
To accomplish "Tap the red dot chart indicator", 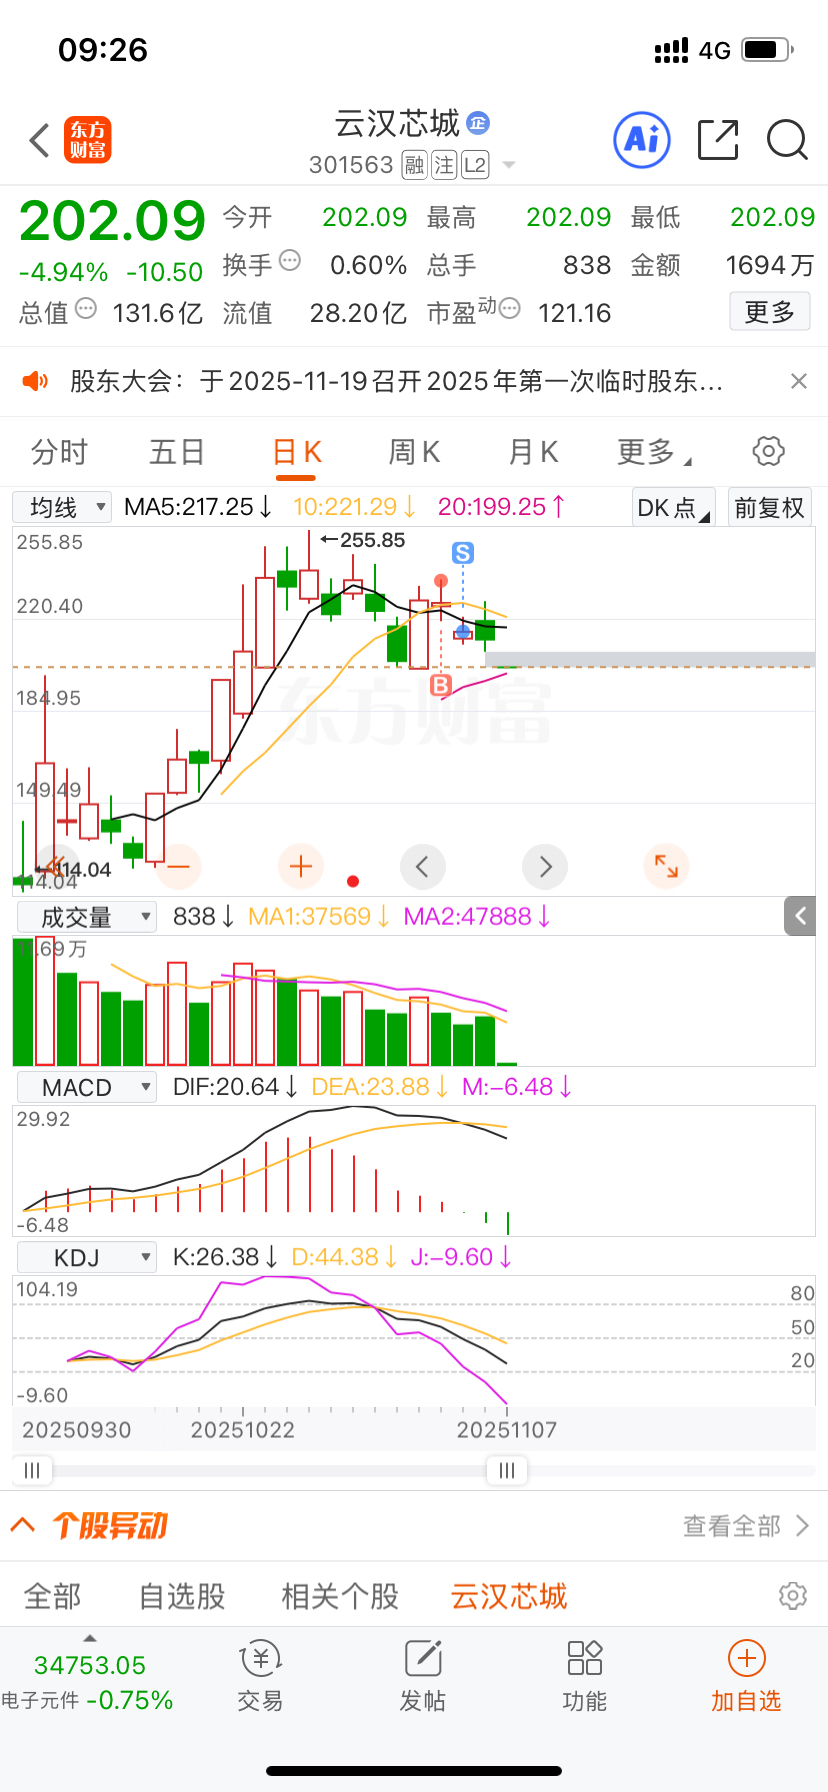I will [x=353, y=881].
